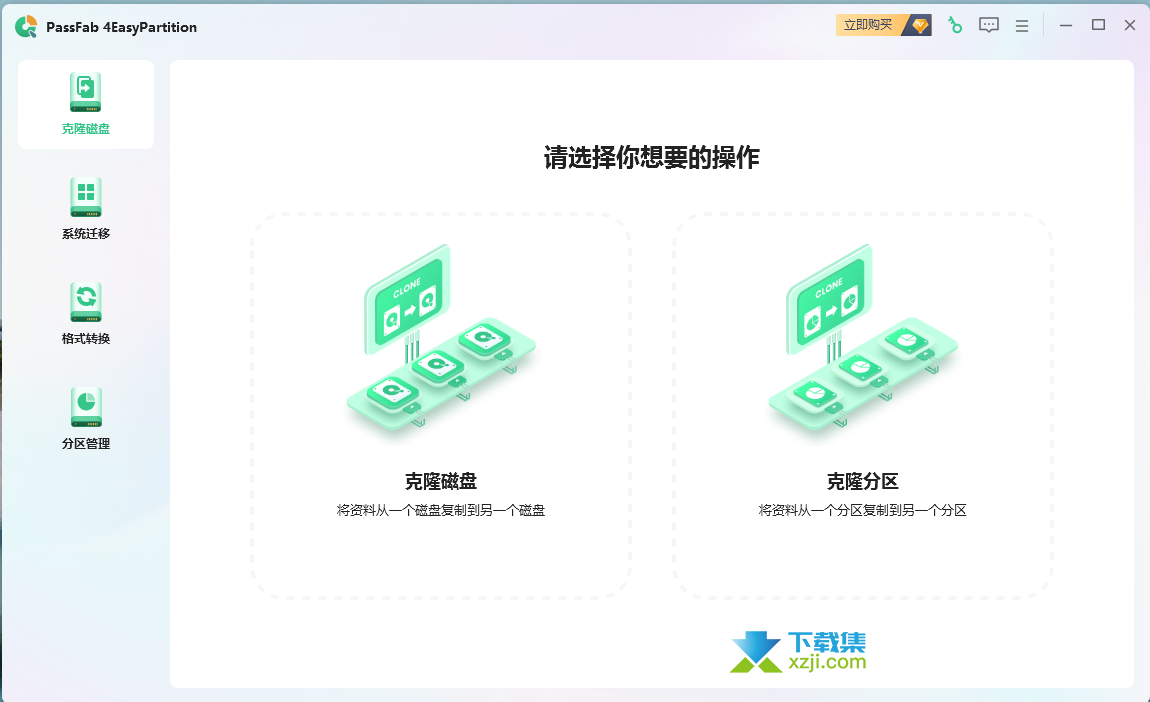Open the hamburger menu icon
The height and width of the screenshot is (702, 1150).
1022,26
